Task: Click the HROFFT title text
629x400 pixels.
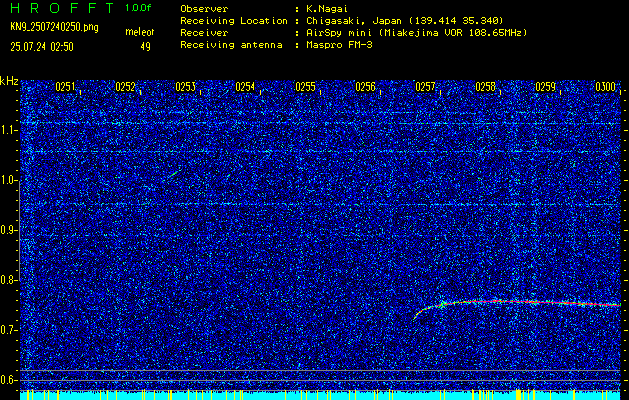Action: click(62, 8)
